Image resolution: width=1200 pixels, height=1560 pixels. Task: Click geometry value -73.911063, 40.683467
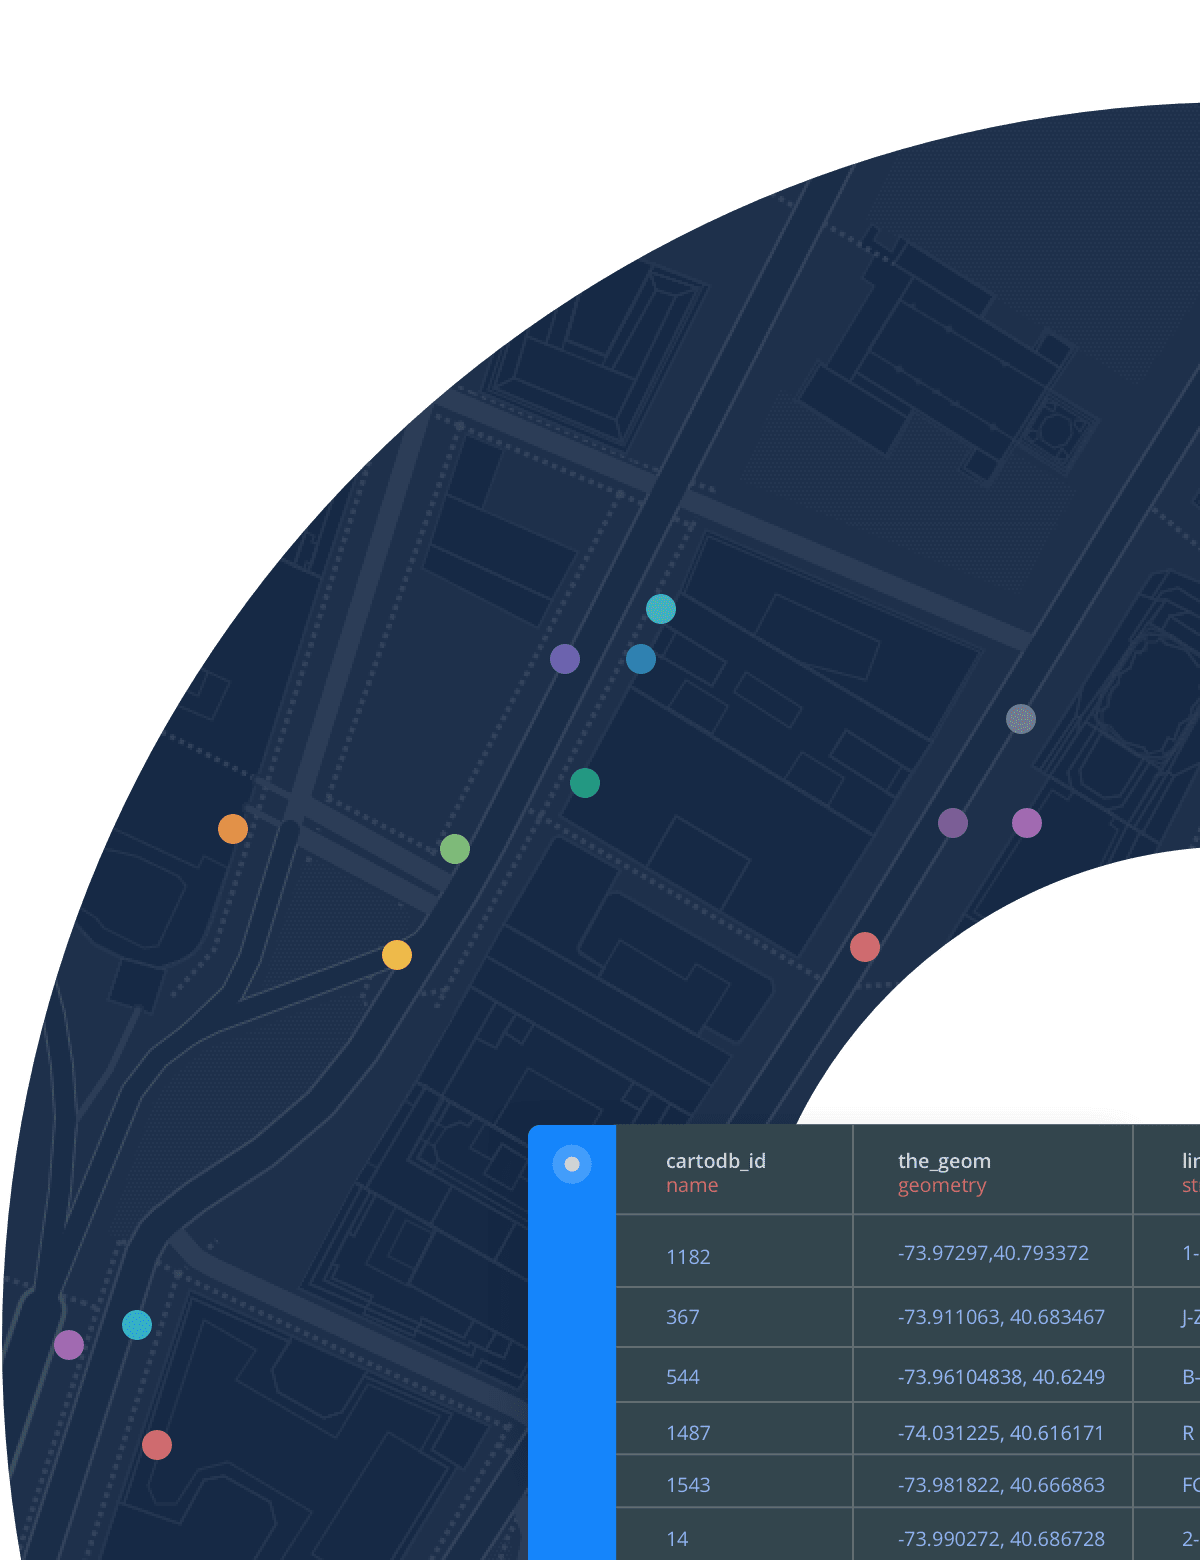click(1001, 1317)
